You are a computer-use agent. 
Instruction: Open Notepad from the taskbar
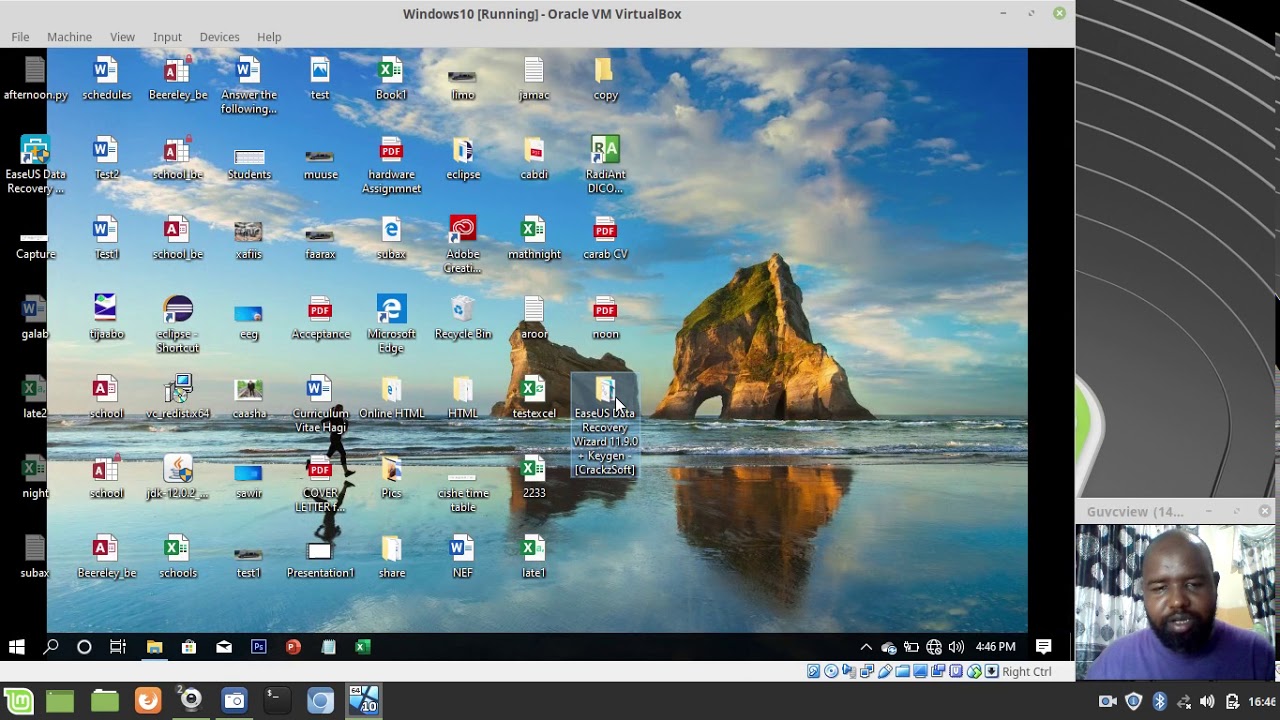[x=328, y=647]
